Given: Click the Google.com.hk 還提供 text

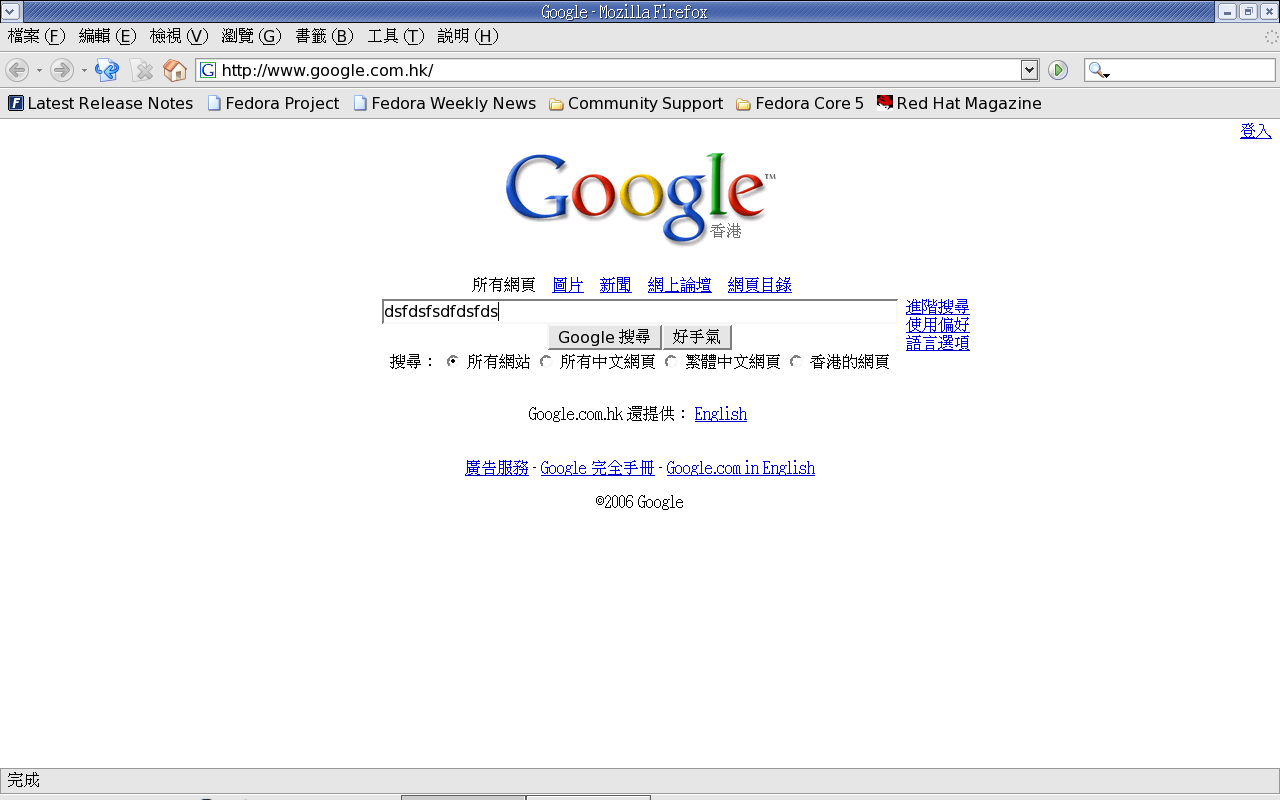Looking at the screenshot, I should [x=608, y=414].
